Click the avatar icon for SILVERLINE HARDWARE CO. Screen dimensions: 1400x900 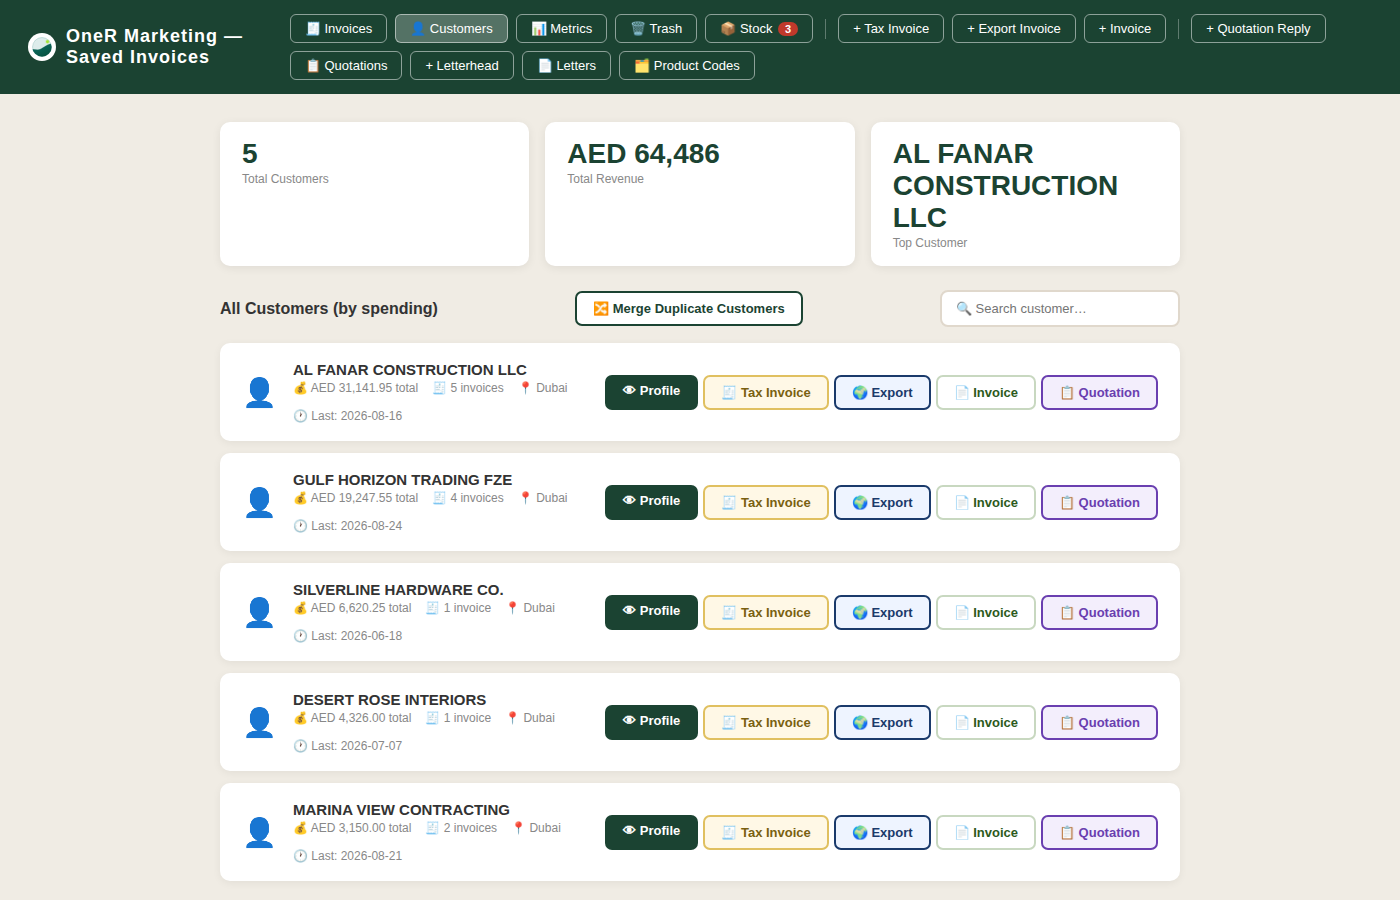point(260,612)
